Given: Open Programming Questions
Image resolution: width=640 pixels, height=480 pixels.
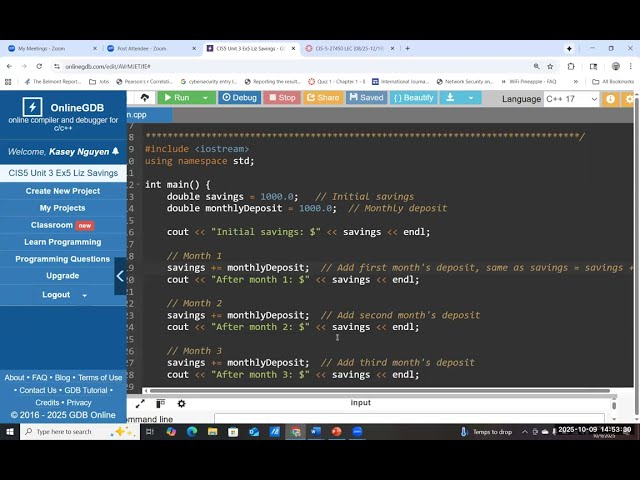Looking at the screenshot, I should point(63,259).
